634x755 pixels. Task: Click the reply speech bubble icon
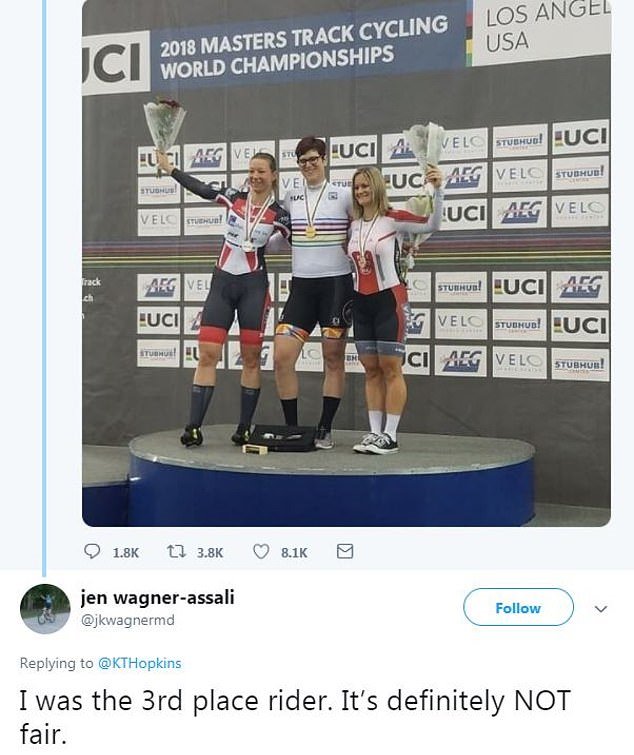(92, 551)
